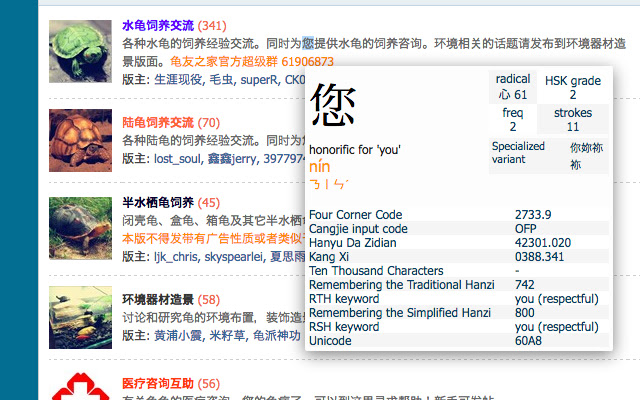Open moderator 龟派神功 profile

(x=277, y=336)
